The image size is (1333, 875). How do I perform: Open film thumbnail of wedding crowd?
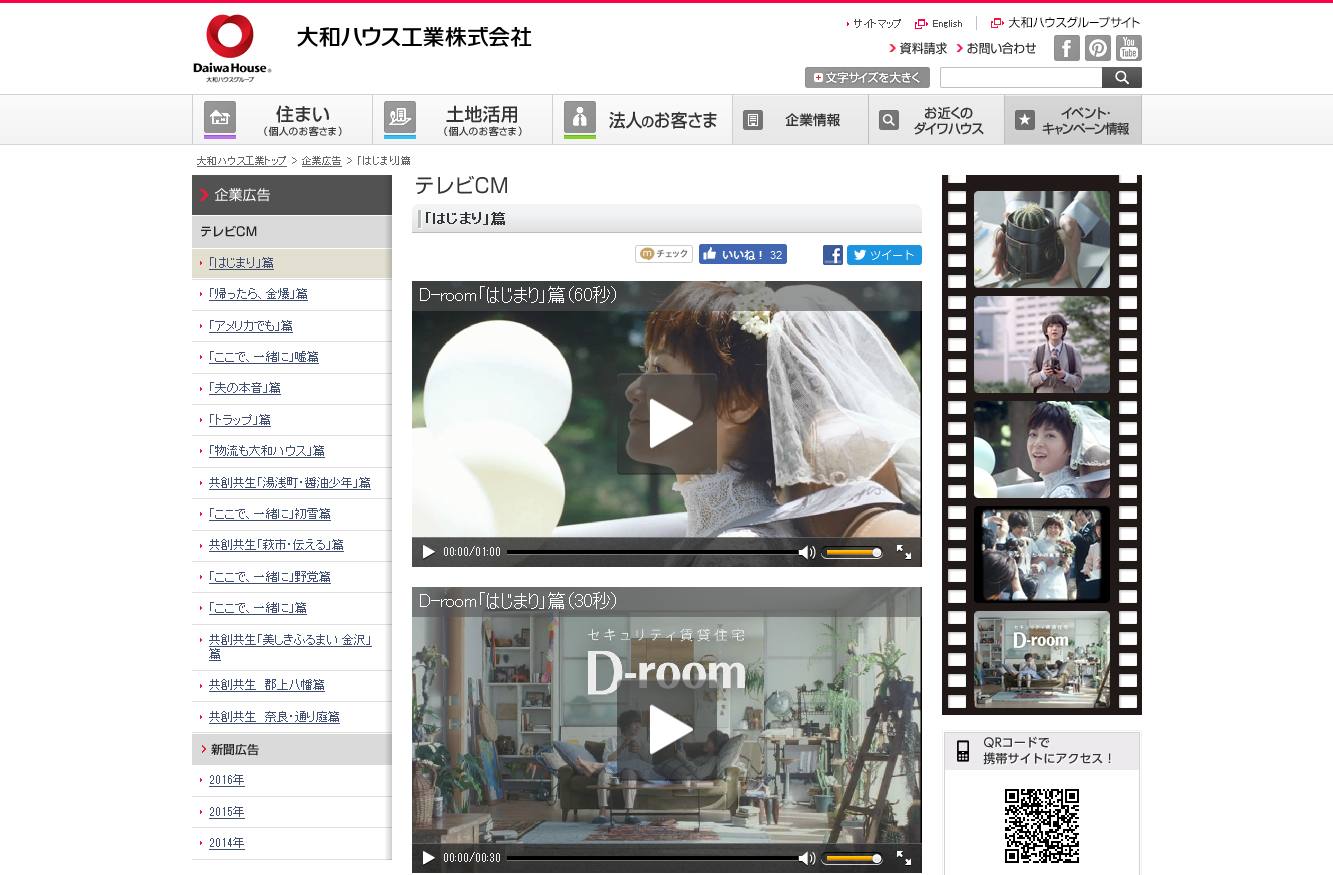pos(1042,555)
